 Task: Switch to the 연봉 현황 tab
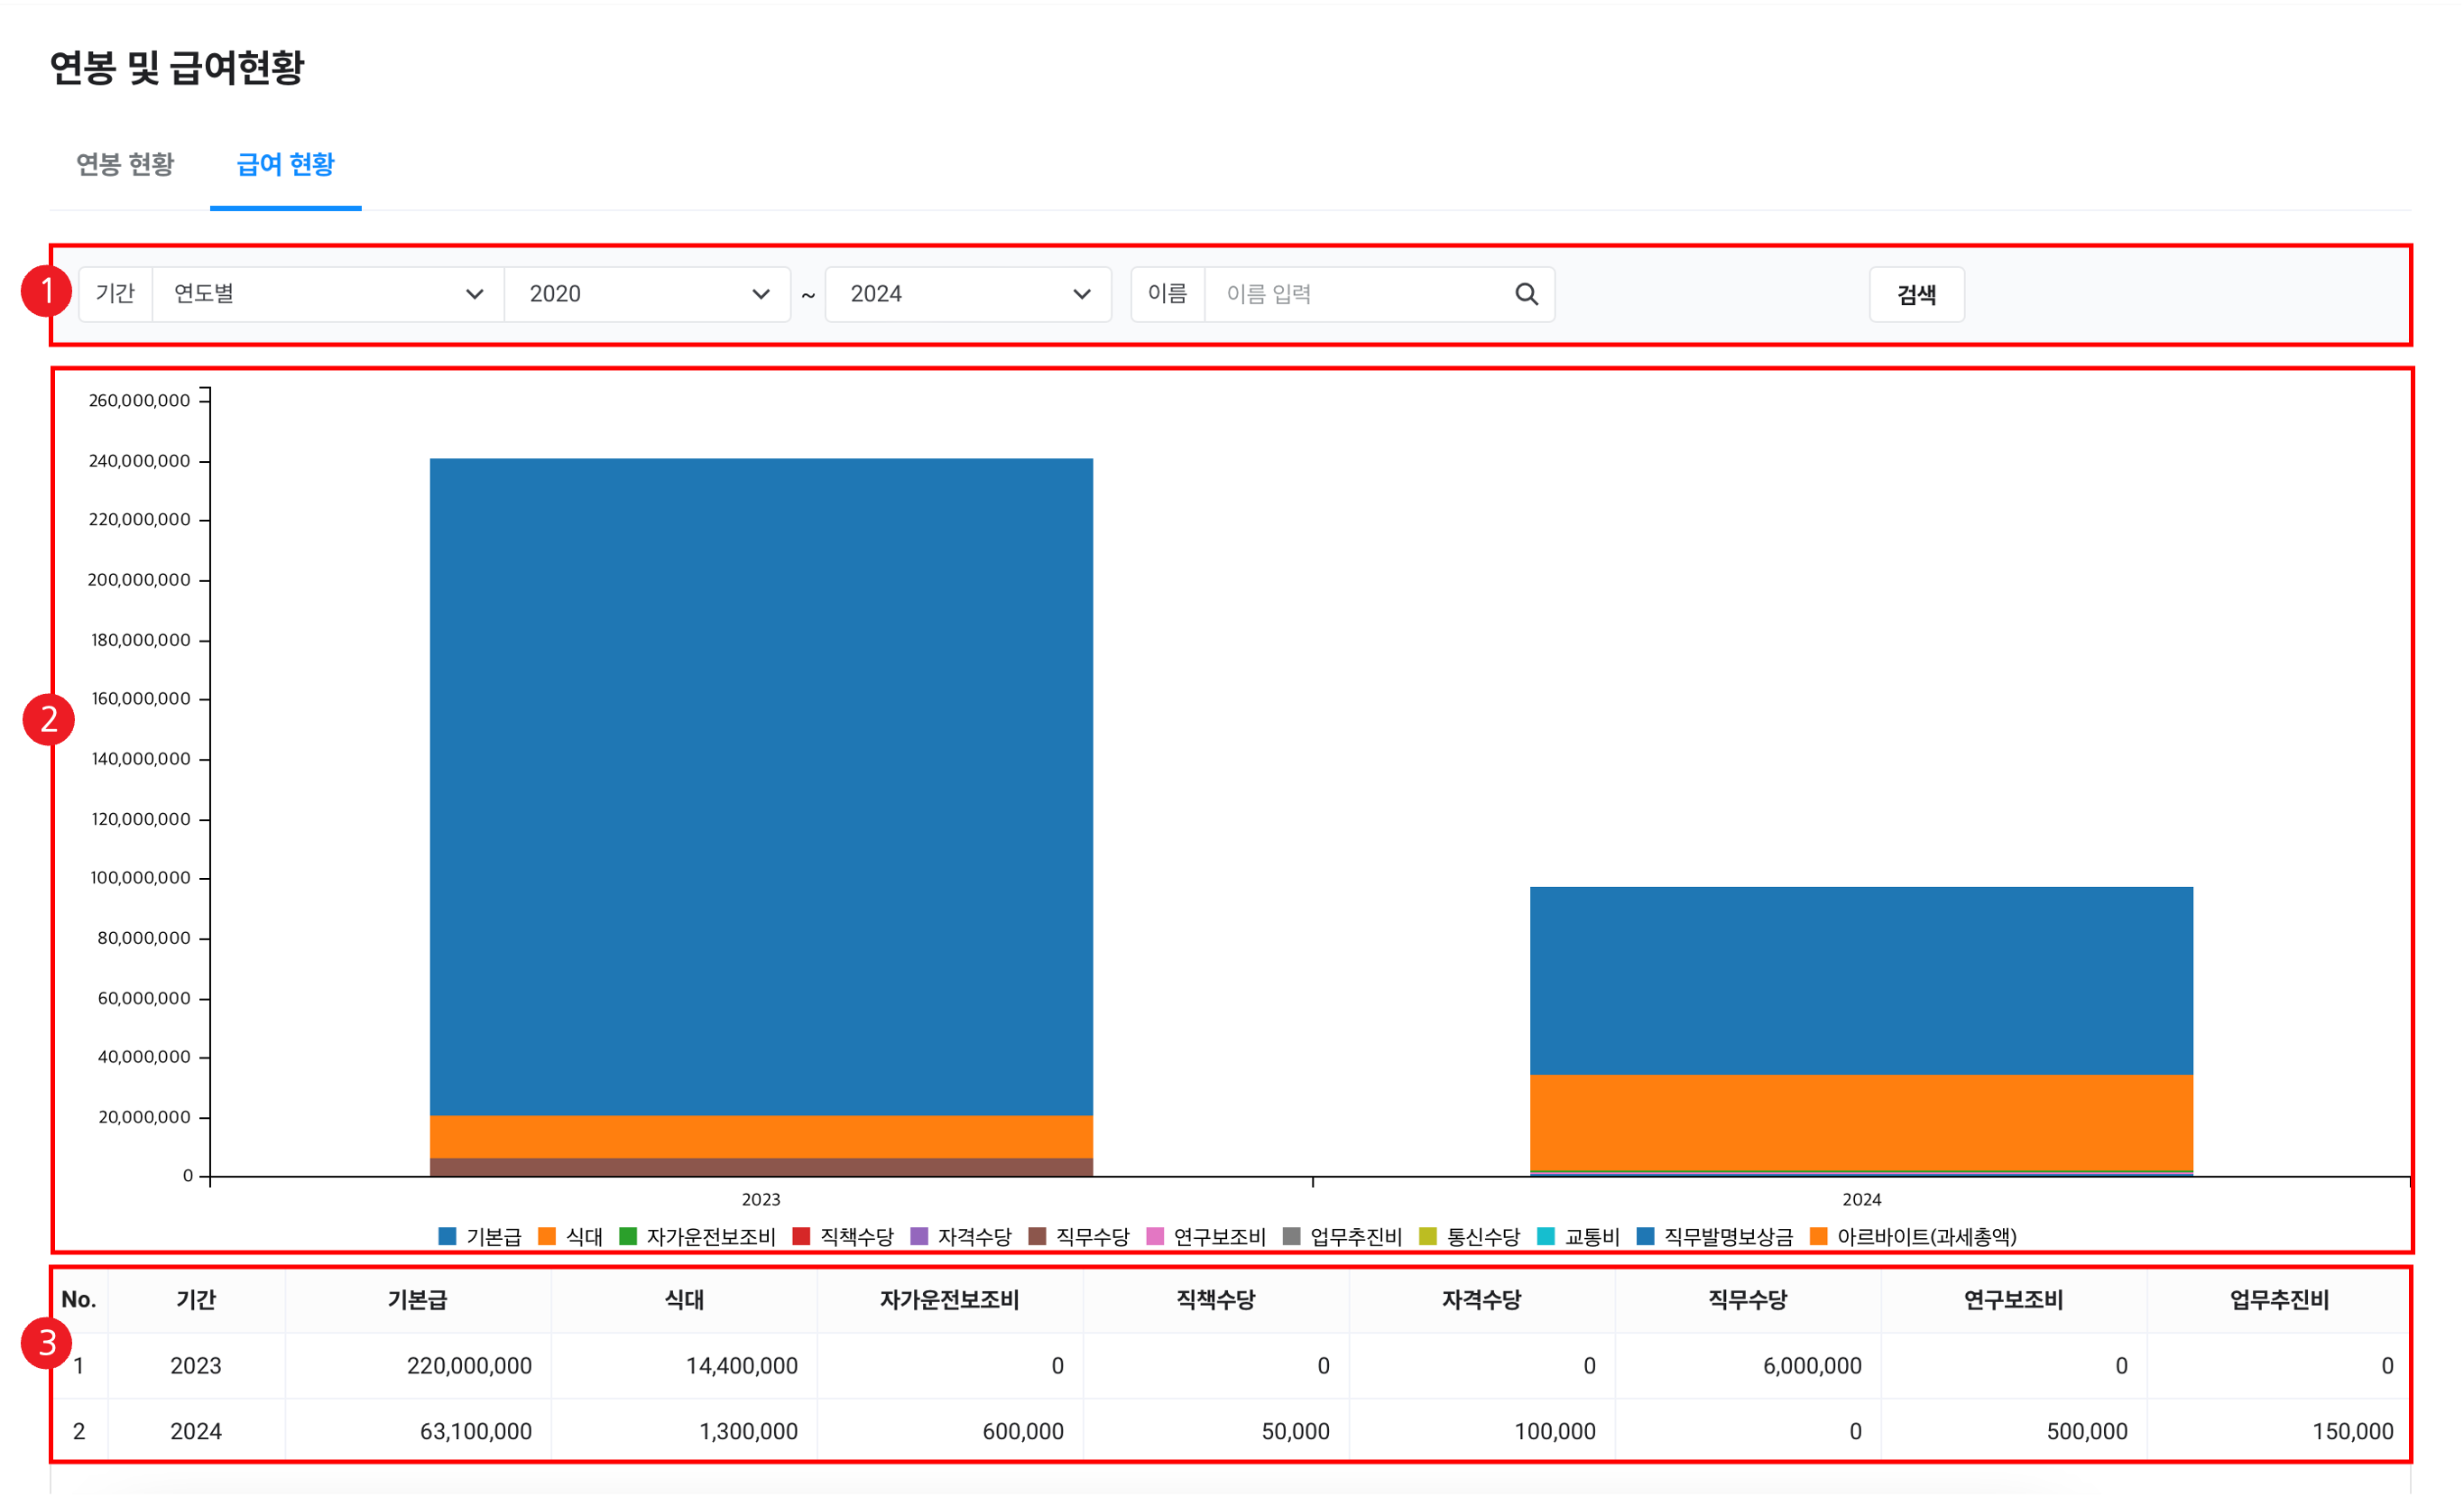click(x=125, y=164)
